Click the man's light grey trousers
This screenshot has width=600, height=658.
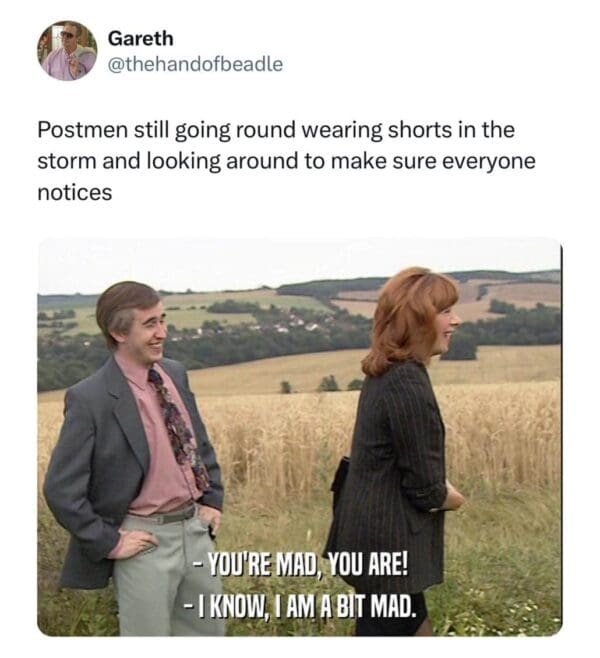point(168,579)
